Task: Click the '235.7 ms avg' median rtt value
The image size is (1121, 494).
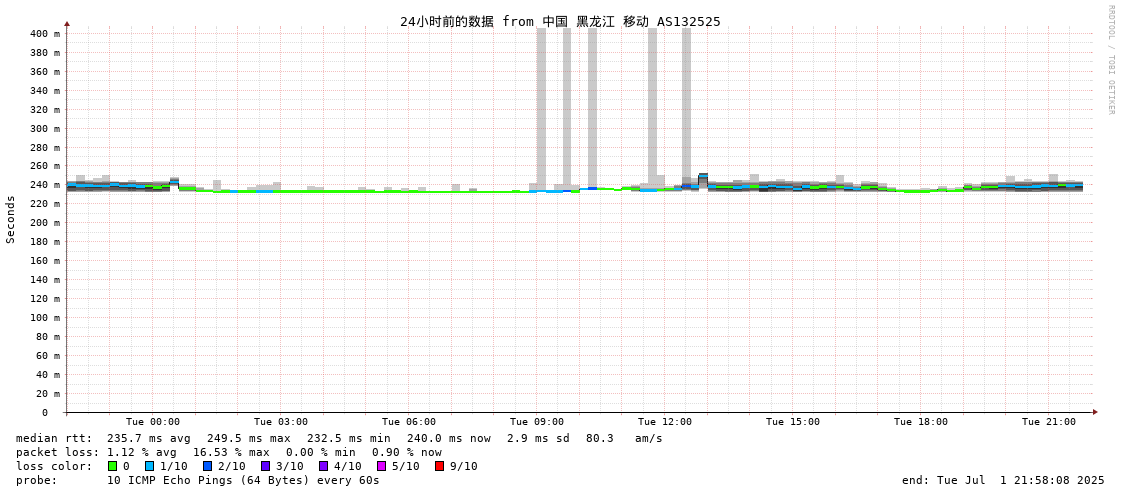Action: point(150,438)
